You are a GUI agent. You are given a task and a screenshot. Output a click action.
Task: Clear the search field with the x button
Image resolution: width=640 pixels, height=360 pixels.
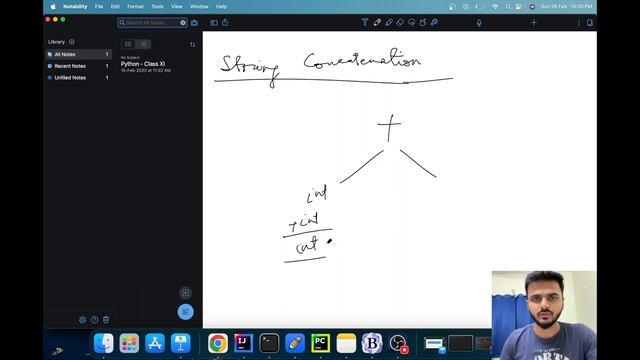183,23
